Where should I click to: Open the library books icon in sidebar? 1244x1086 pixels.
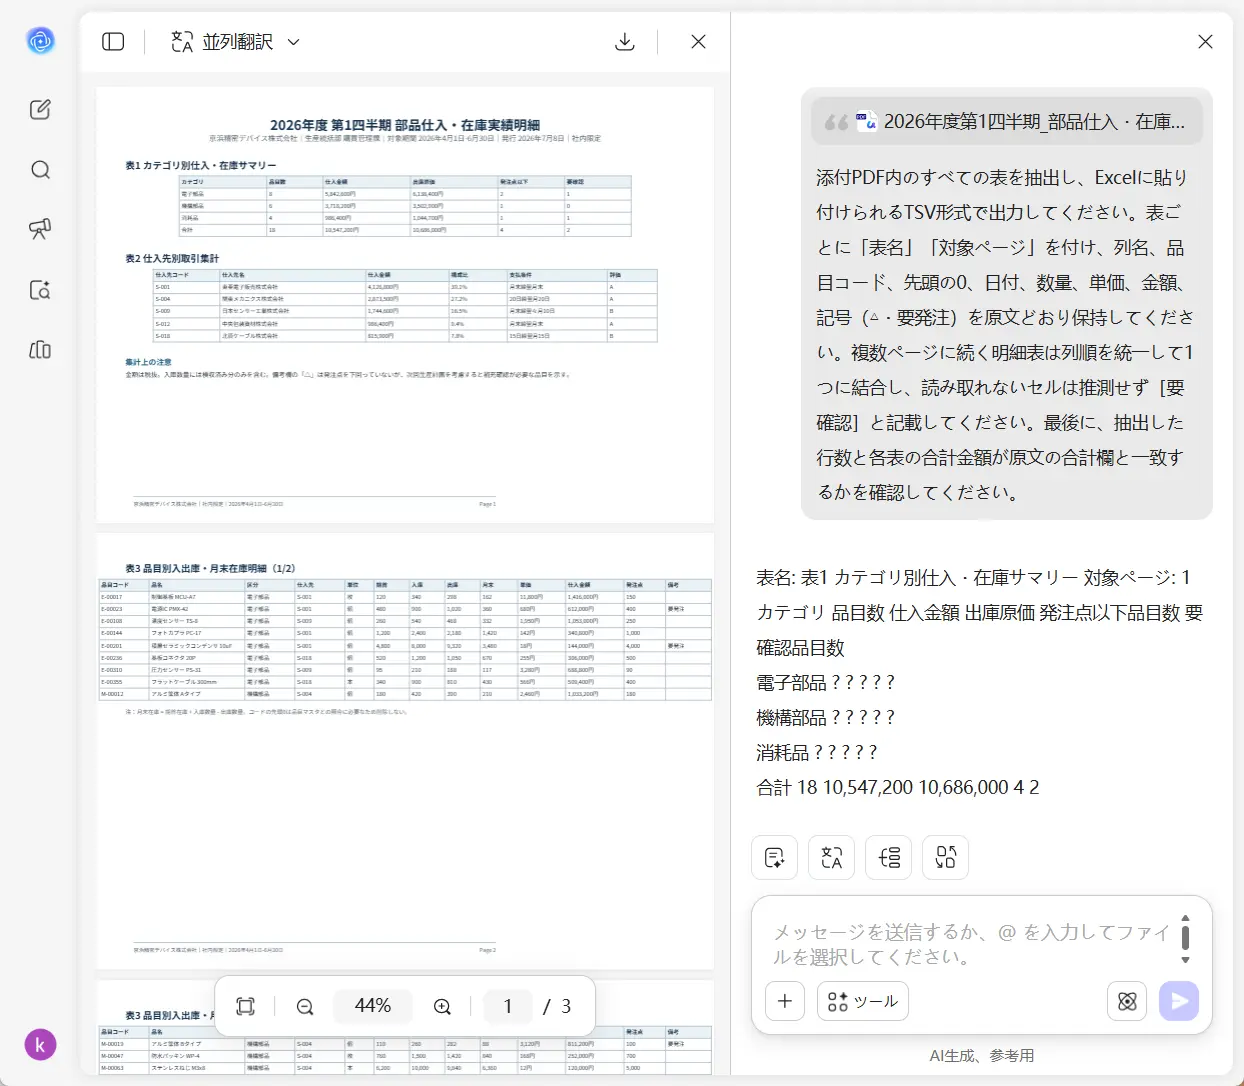pyautogui.click(x=40, y=350)
